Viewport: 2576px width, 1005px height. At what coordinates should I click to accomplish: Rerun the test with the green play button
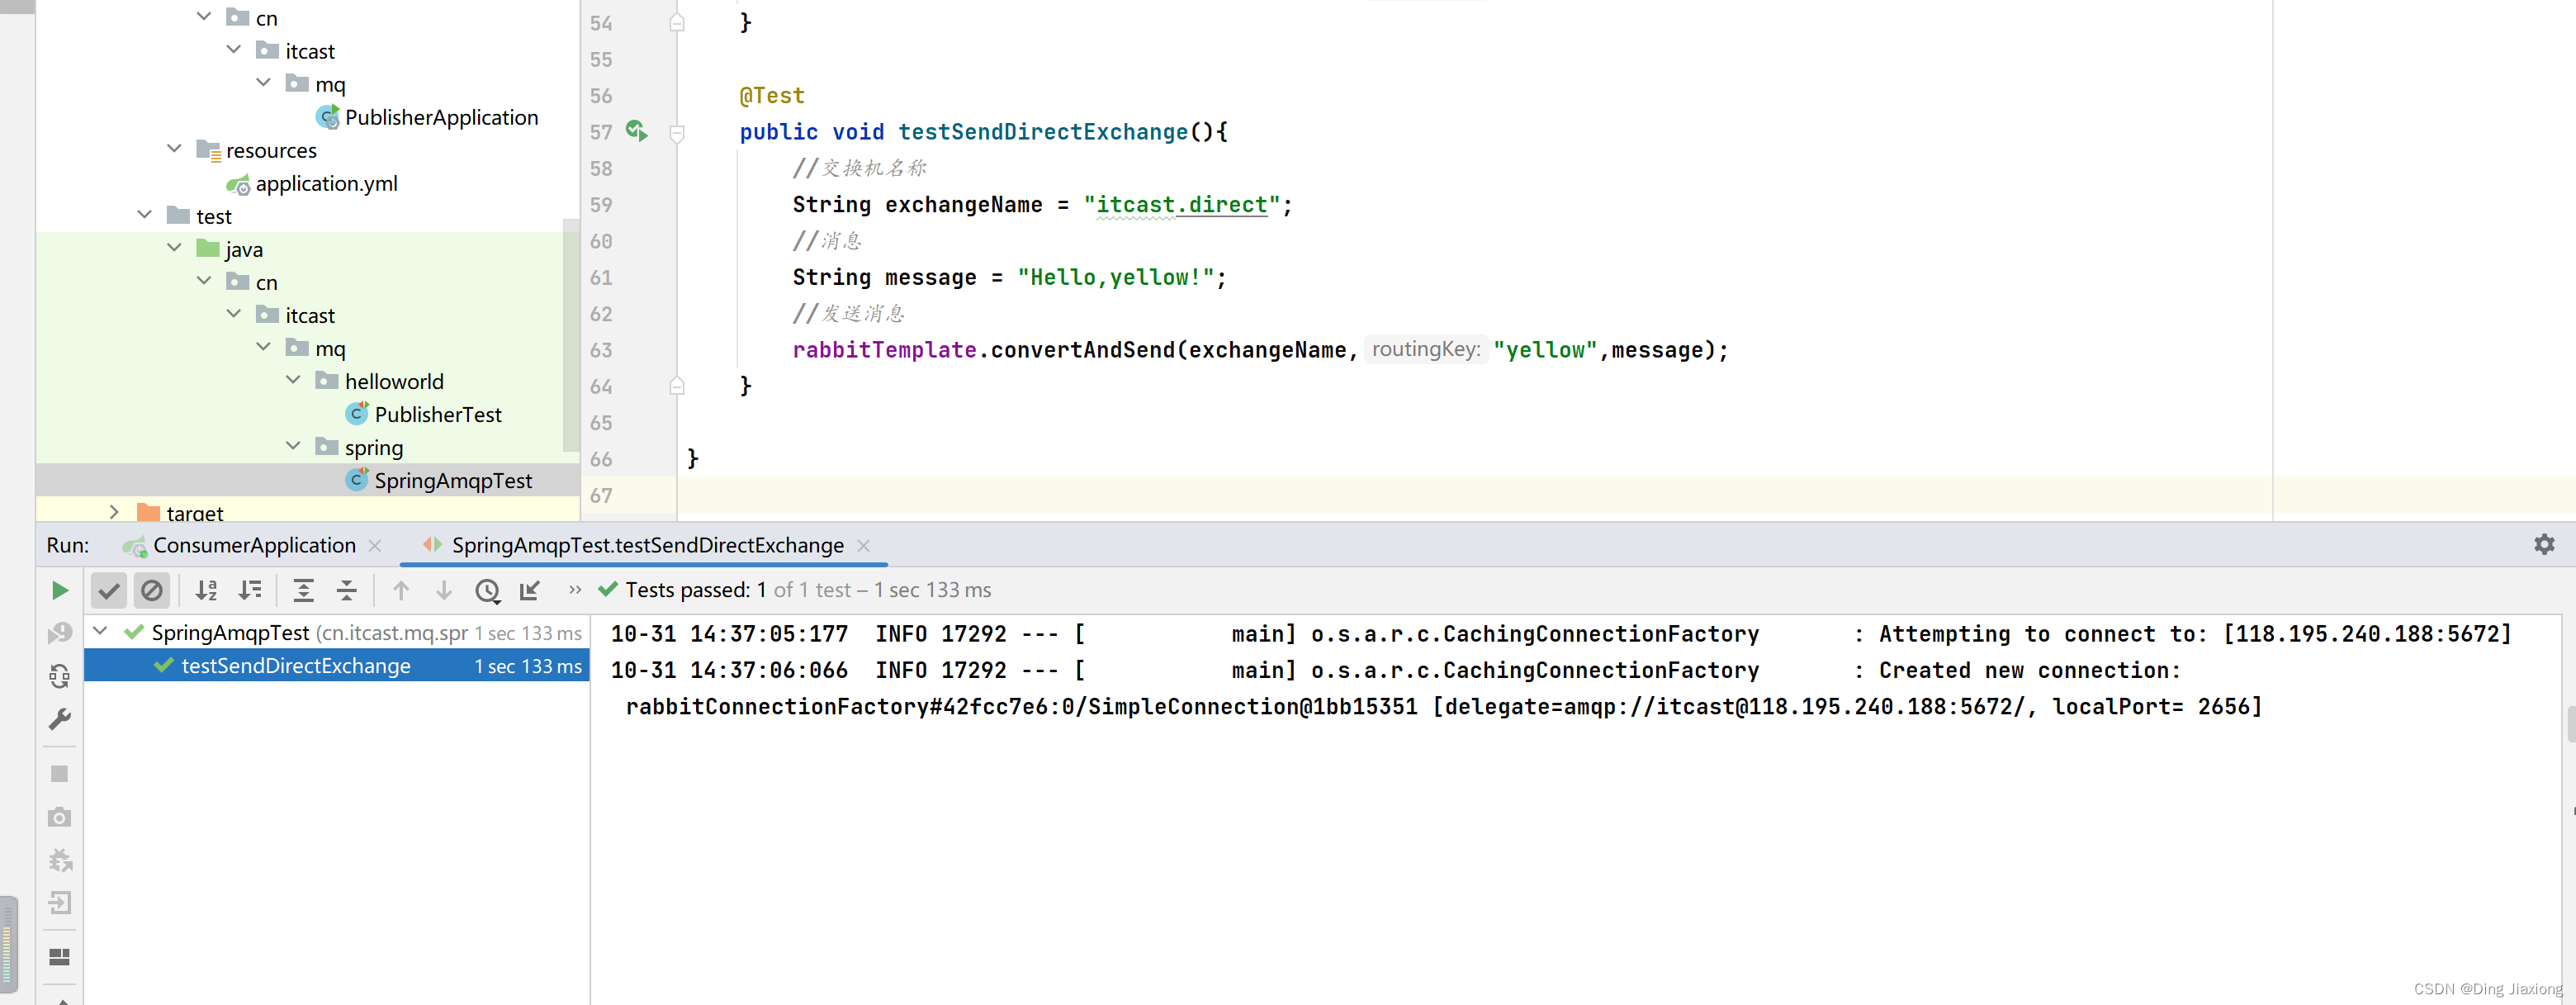coord(60,590)
